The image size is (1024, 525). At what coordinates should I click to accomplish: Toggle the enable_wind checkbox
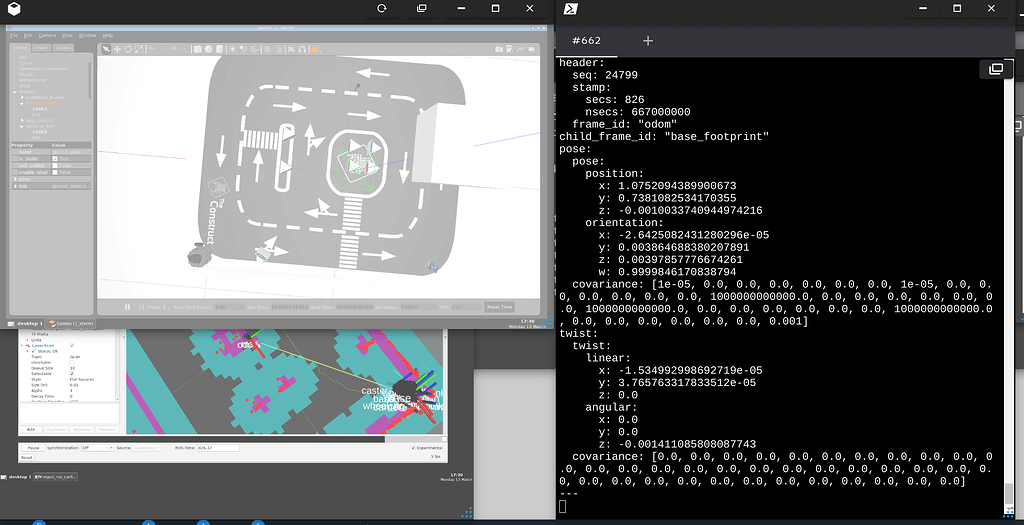point(54,172)
